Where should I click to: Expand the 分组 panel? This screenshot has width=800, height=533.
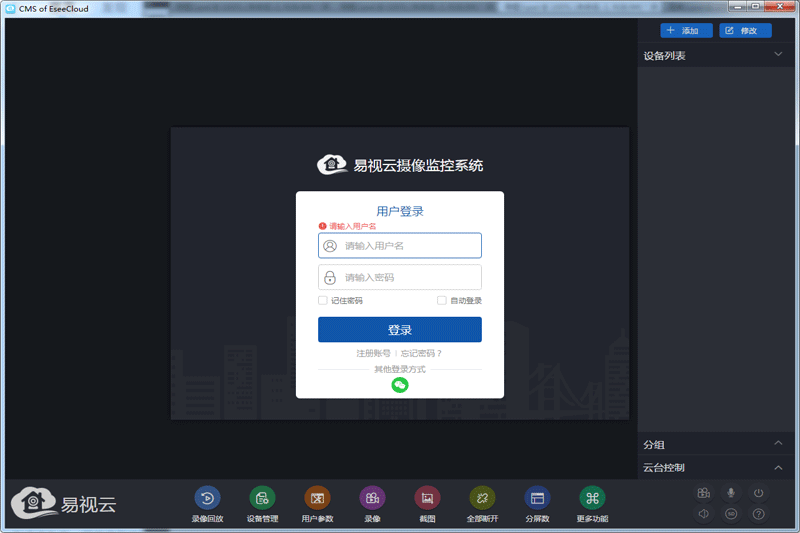[x=778, y=443]
